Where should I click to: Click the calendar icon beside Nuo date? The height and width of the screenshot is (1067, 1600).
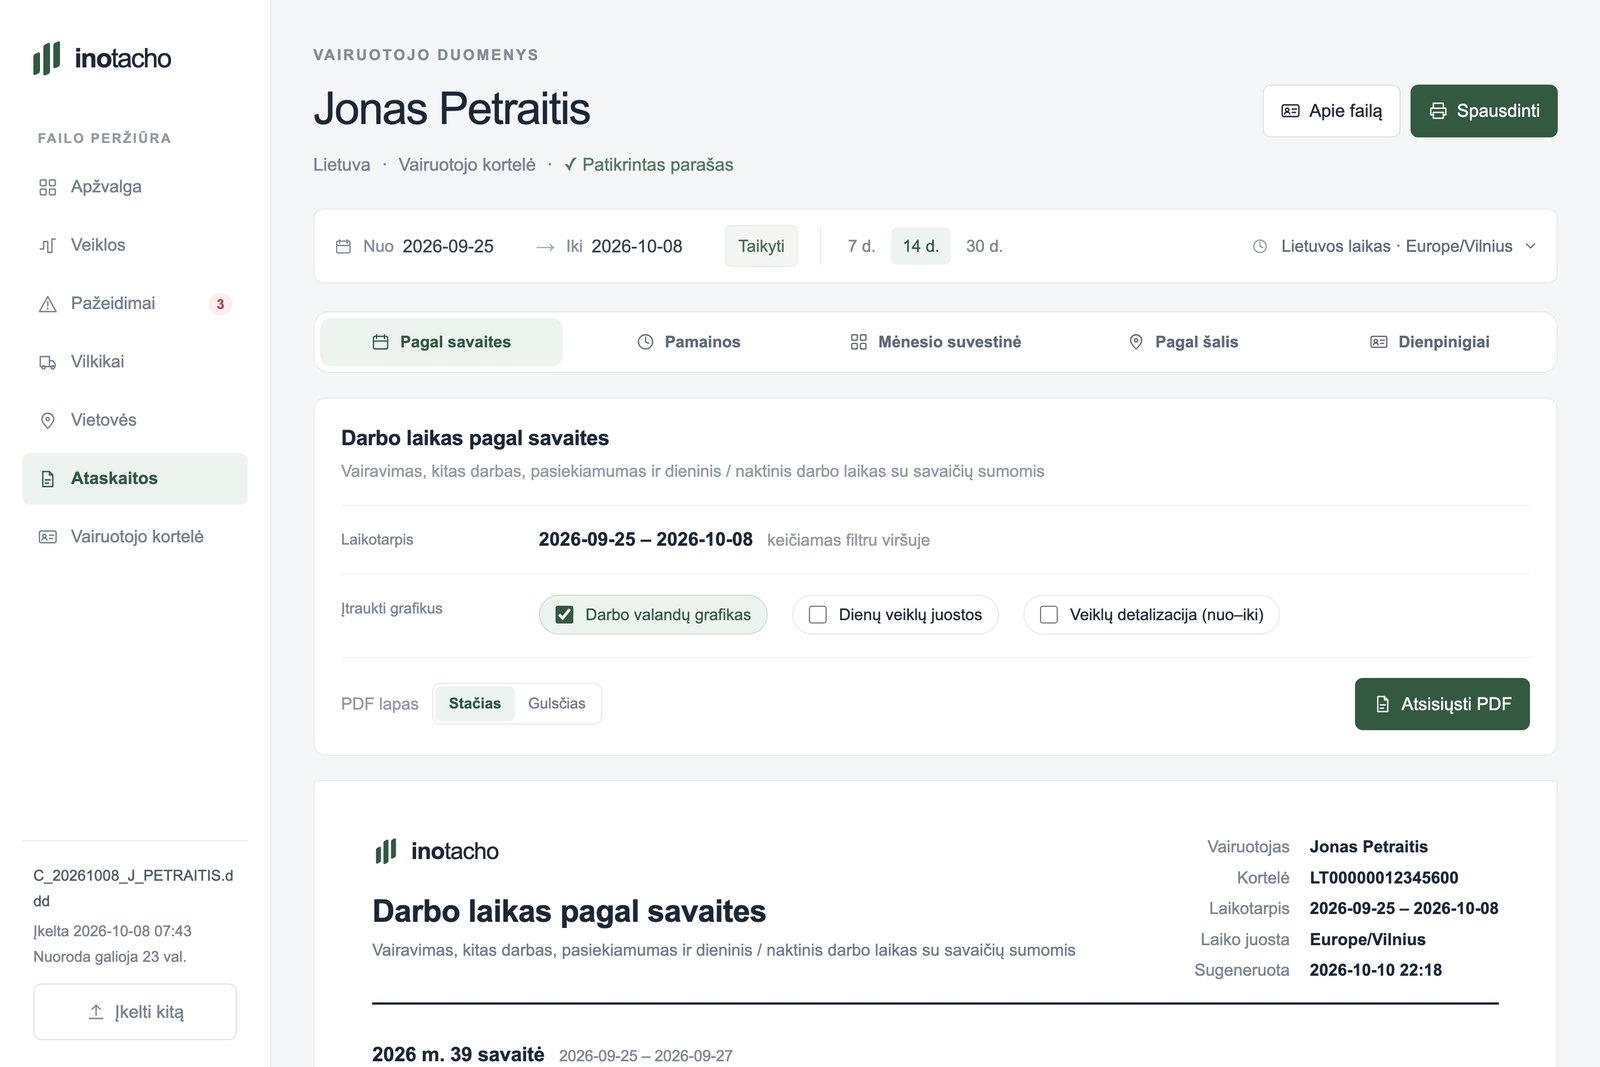pos(343,246)
